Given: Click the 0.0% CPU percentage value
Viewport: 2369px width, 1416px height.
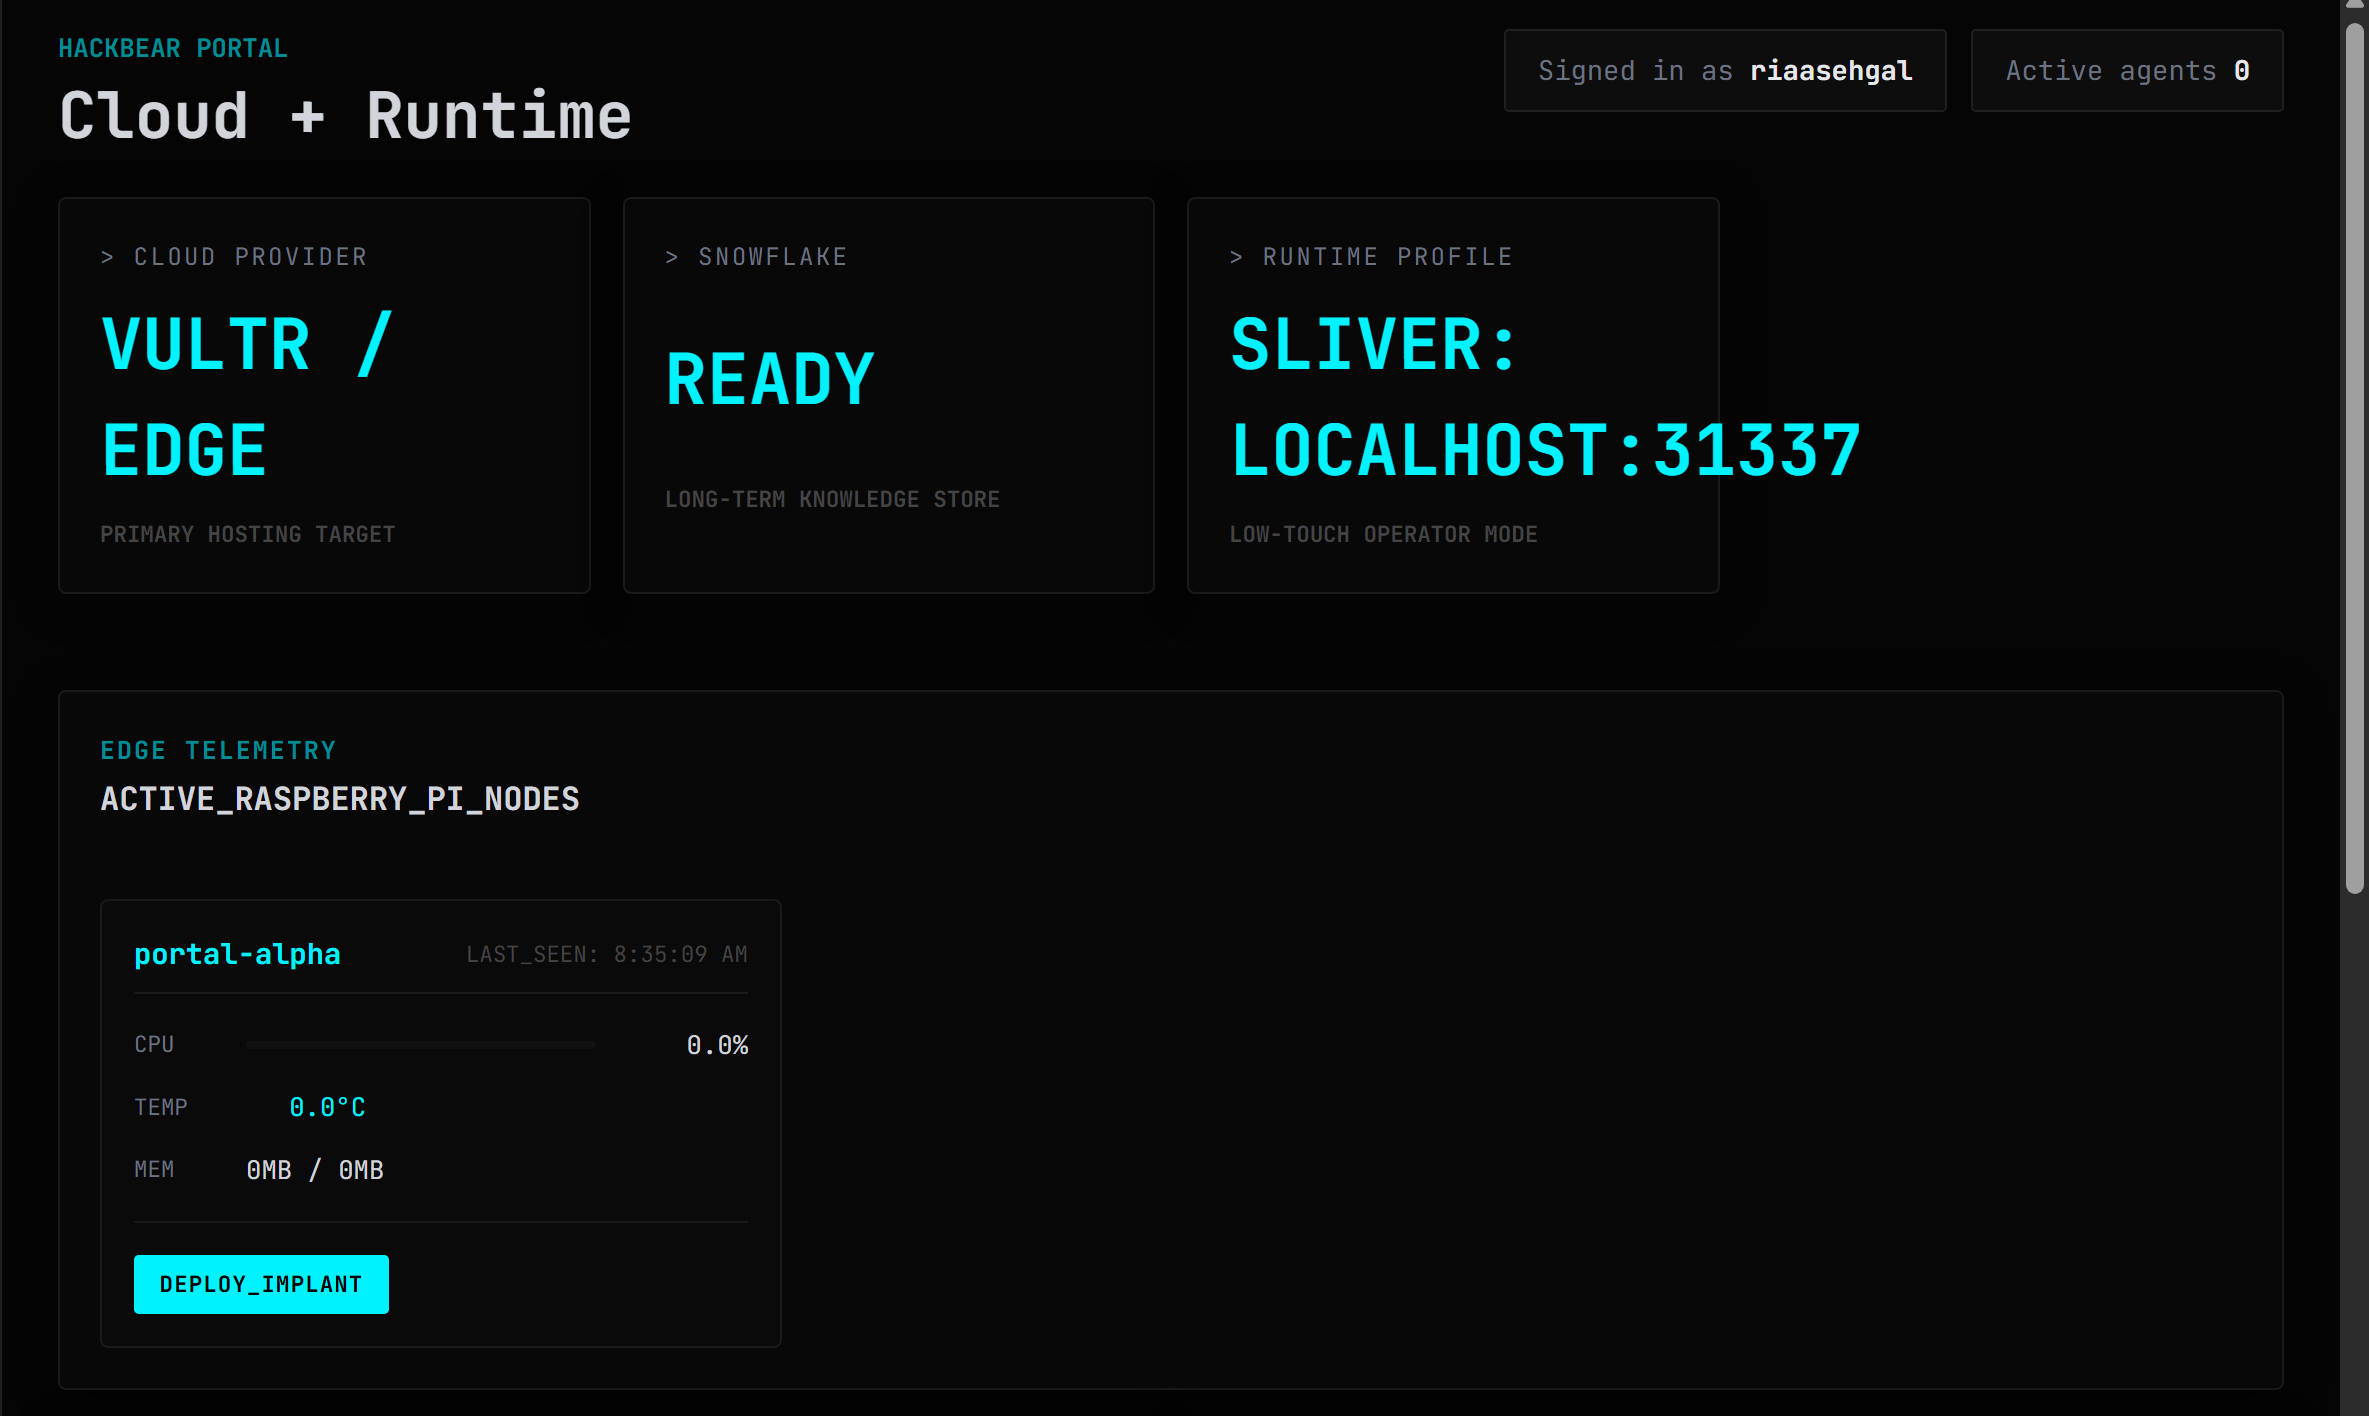Looking at the screenshot, I should pyautogui.click(x=717, y=1045).
